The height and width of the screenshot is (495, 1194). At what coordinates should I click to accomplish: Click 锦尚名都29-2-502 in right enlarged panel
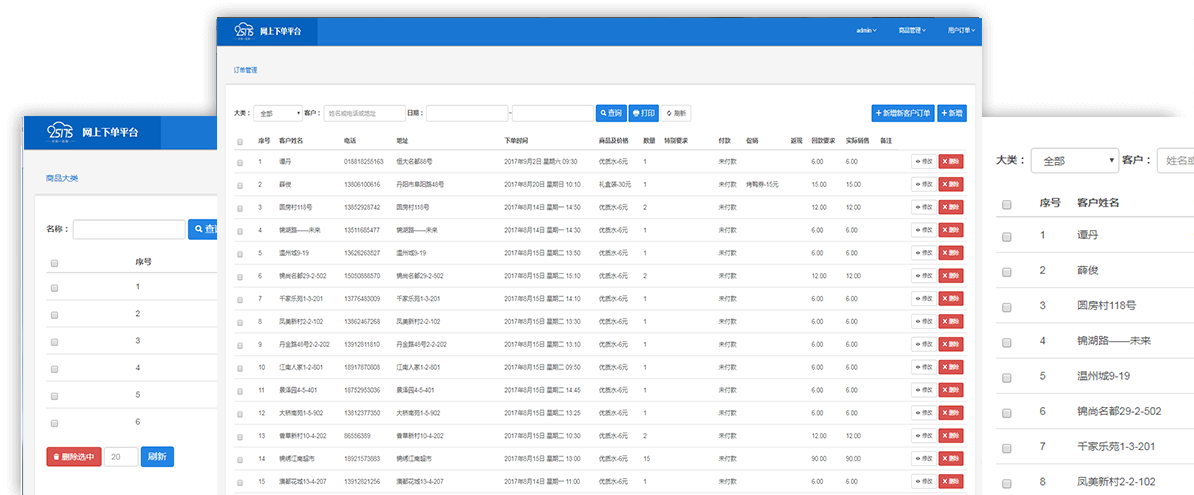[1119, 411]
